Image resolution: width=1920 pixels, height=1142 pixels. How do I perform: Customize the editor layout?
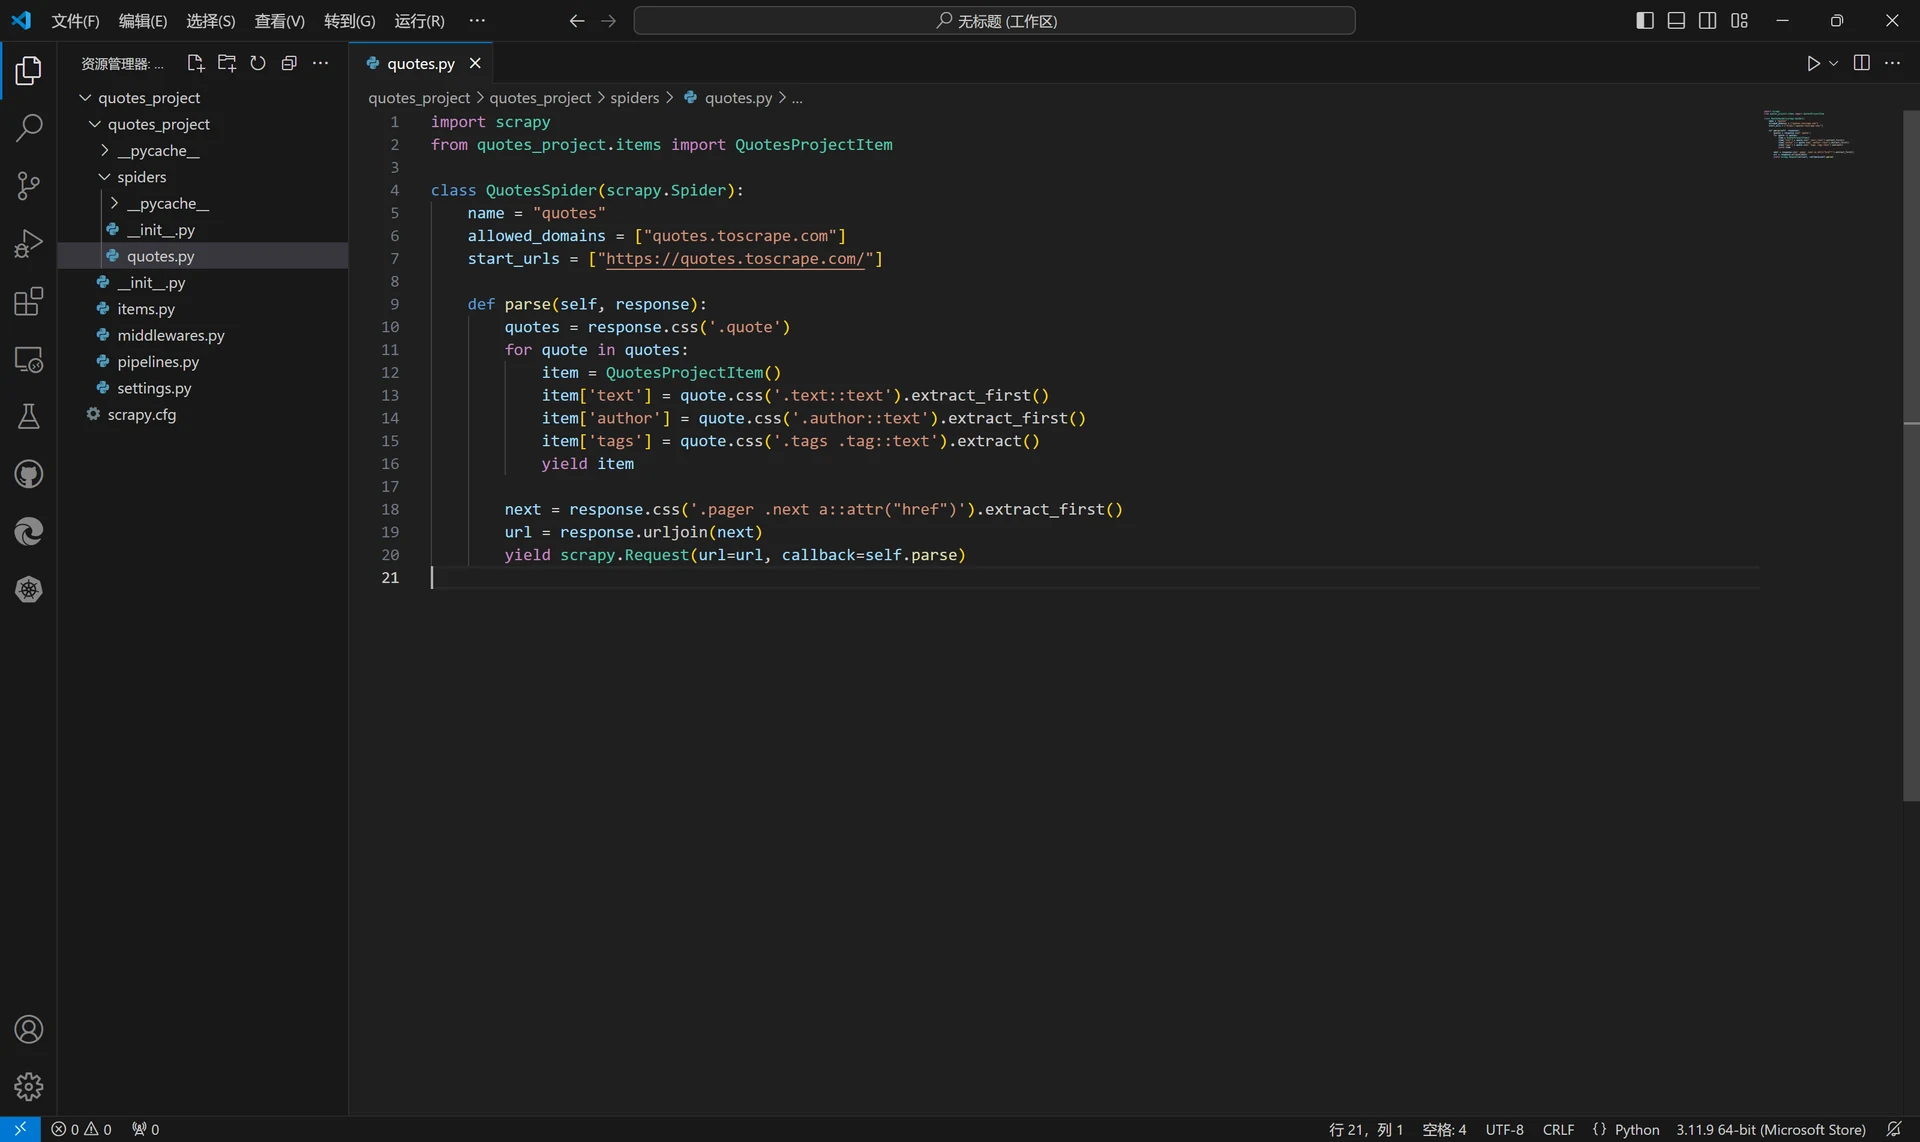coord(1739,20)
